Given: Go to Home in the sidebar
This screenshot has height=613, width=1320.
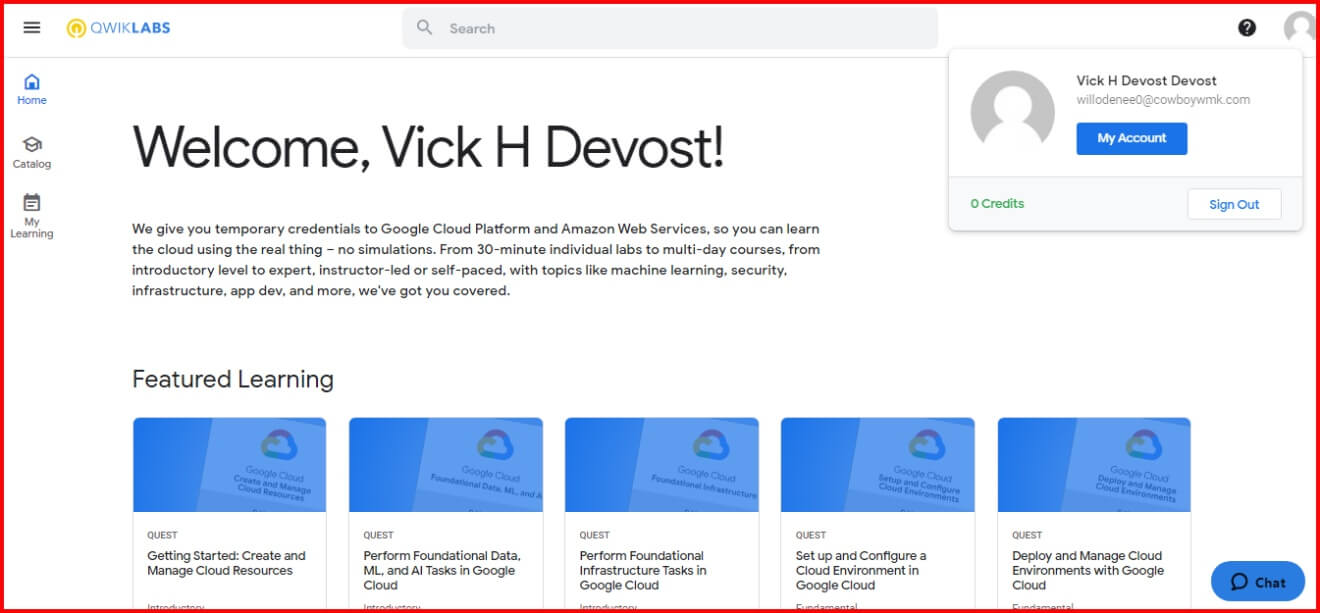Looking at the screenshot, I should [x=32, y=89].
